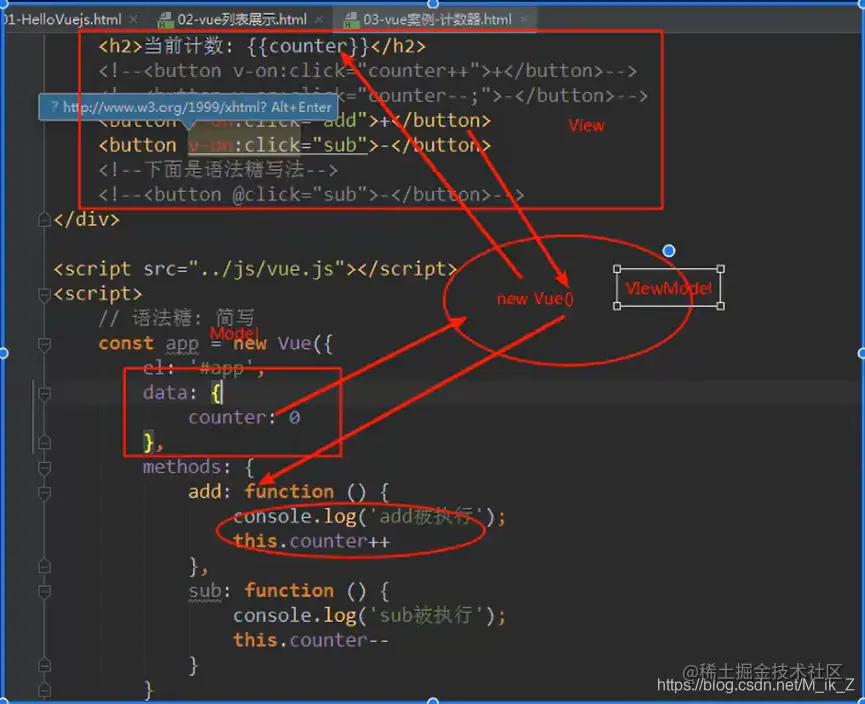Fold the block at 'const app = new Vue({'
The image size is (865, 704).
(45, 344)
